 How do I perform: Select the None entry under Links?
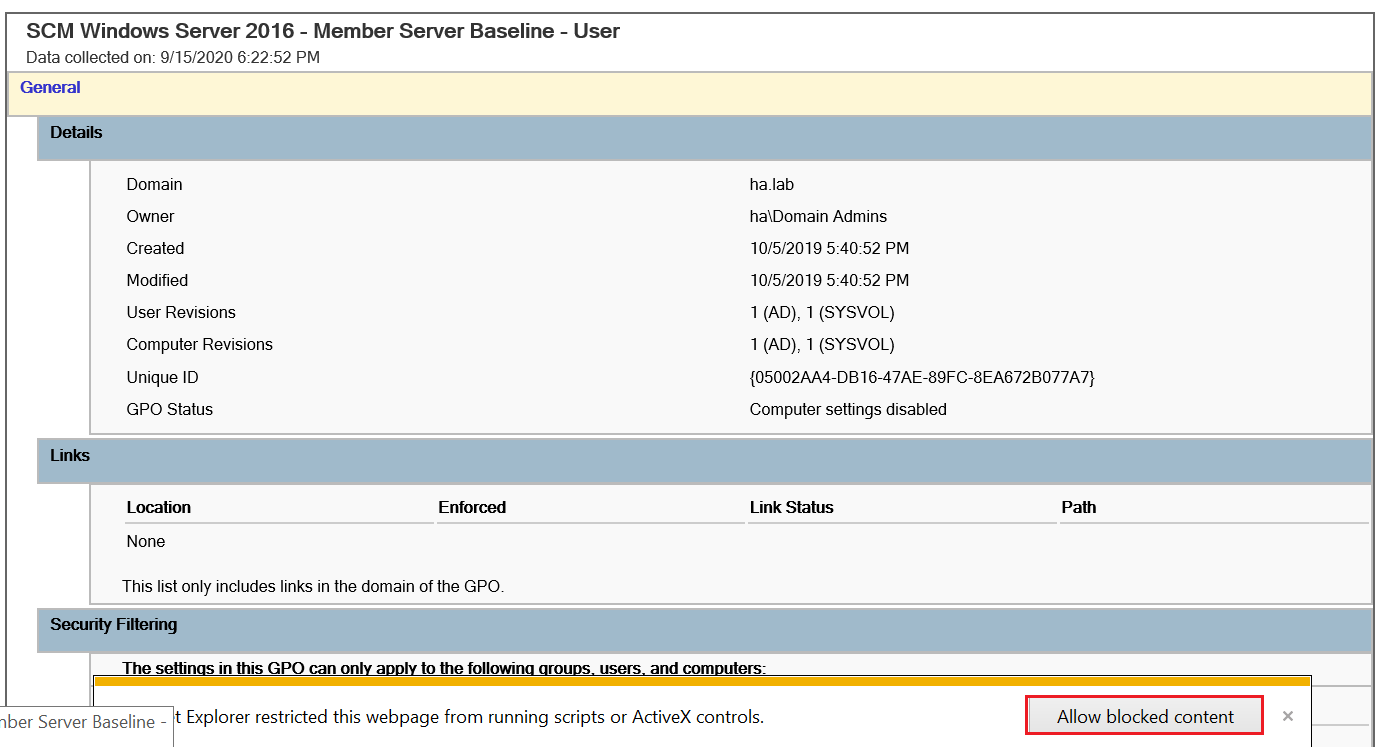(145, 541)
